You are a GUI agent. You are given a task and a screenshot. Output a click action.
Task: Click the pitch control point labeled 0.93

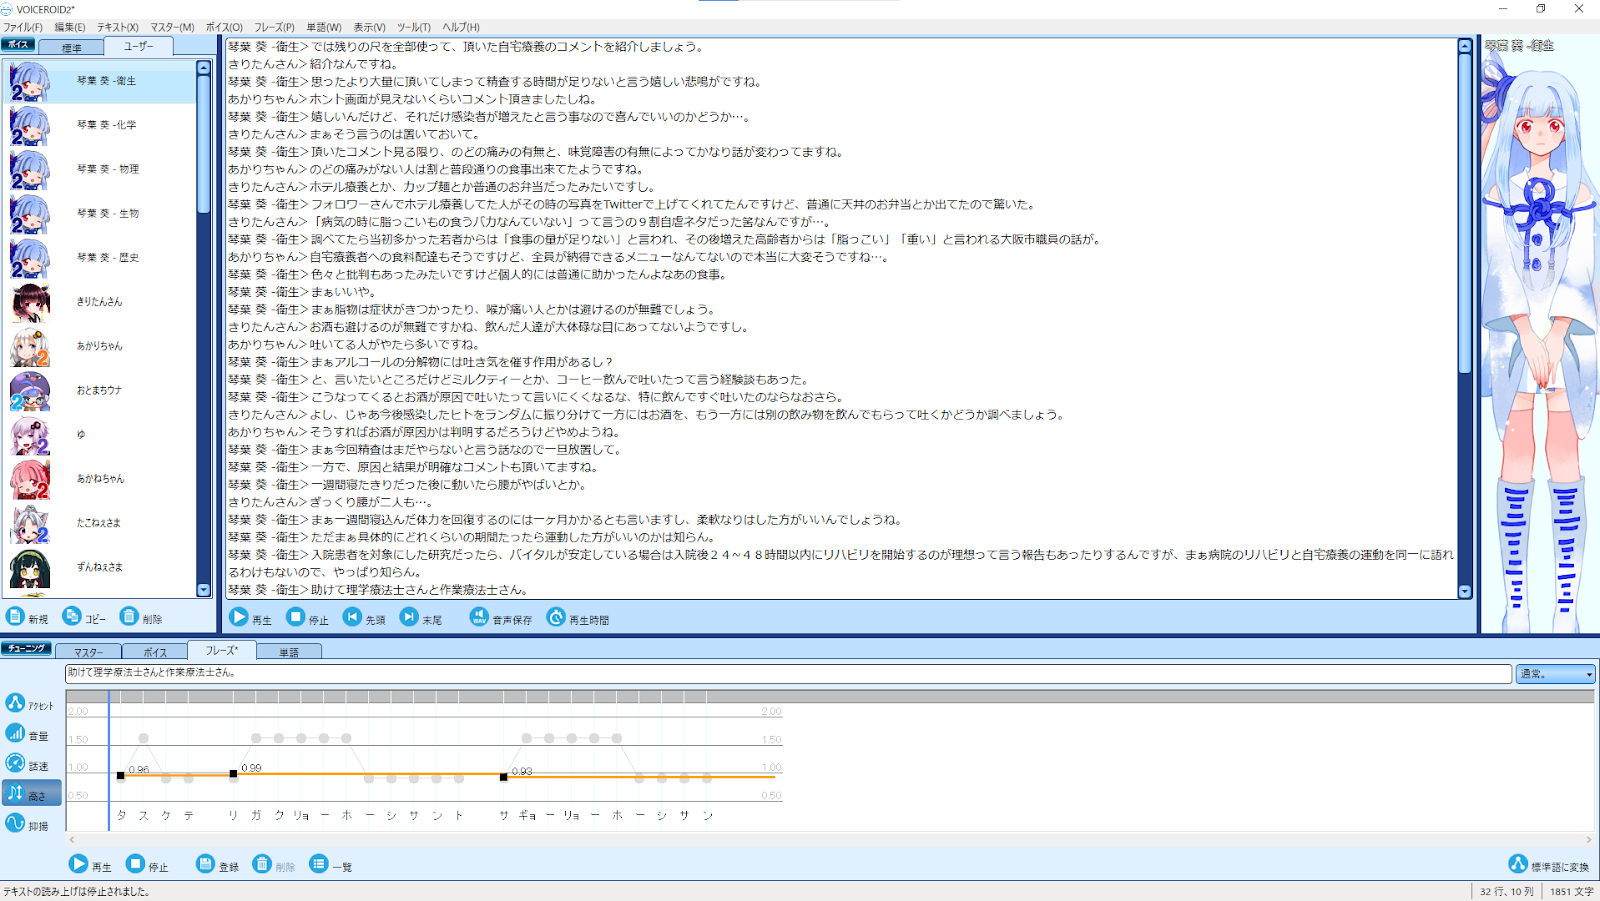[504, 777]
